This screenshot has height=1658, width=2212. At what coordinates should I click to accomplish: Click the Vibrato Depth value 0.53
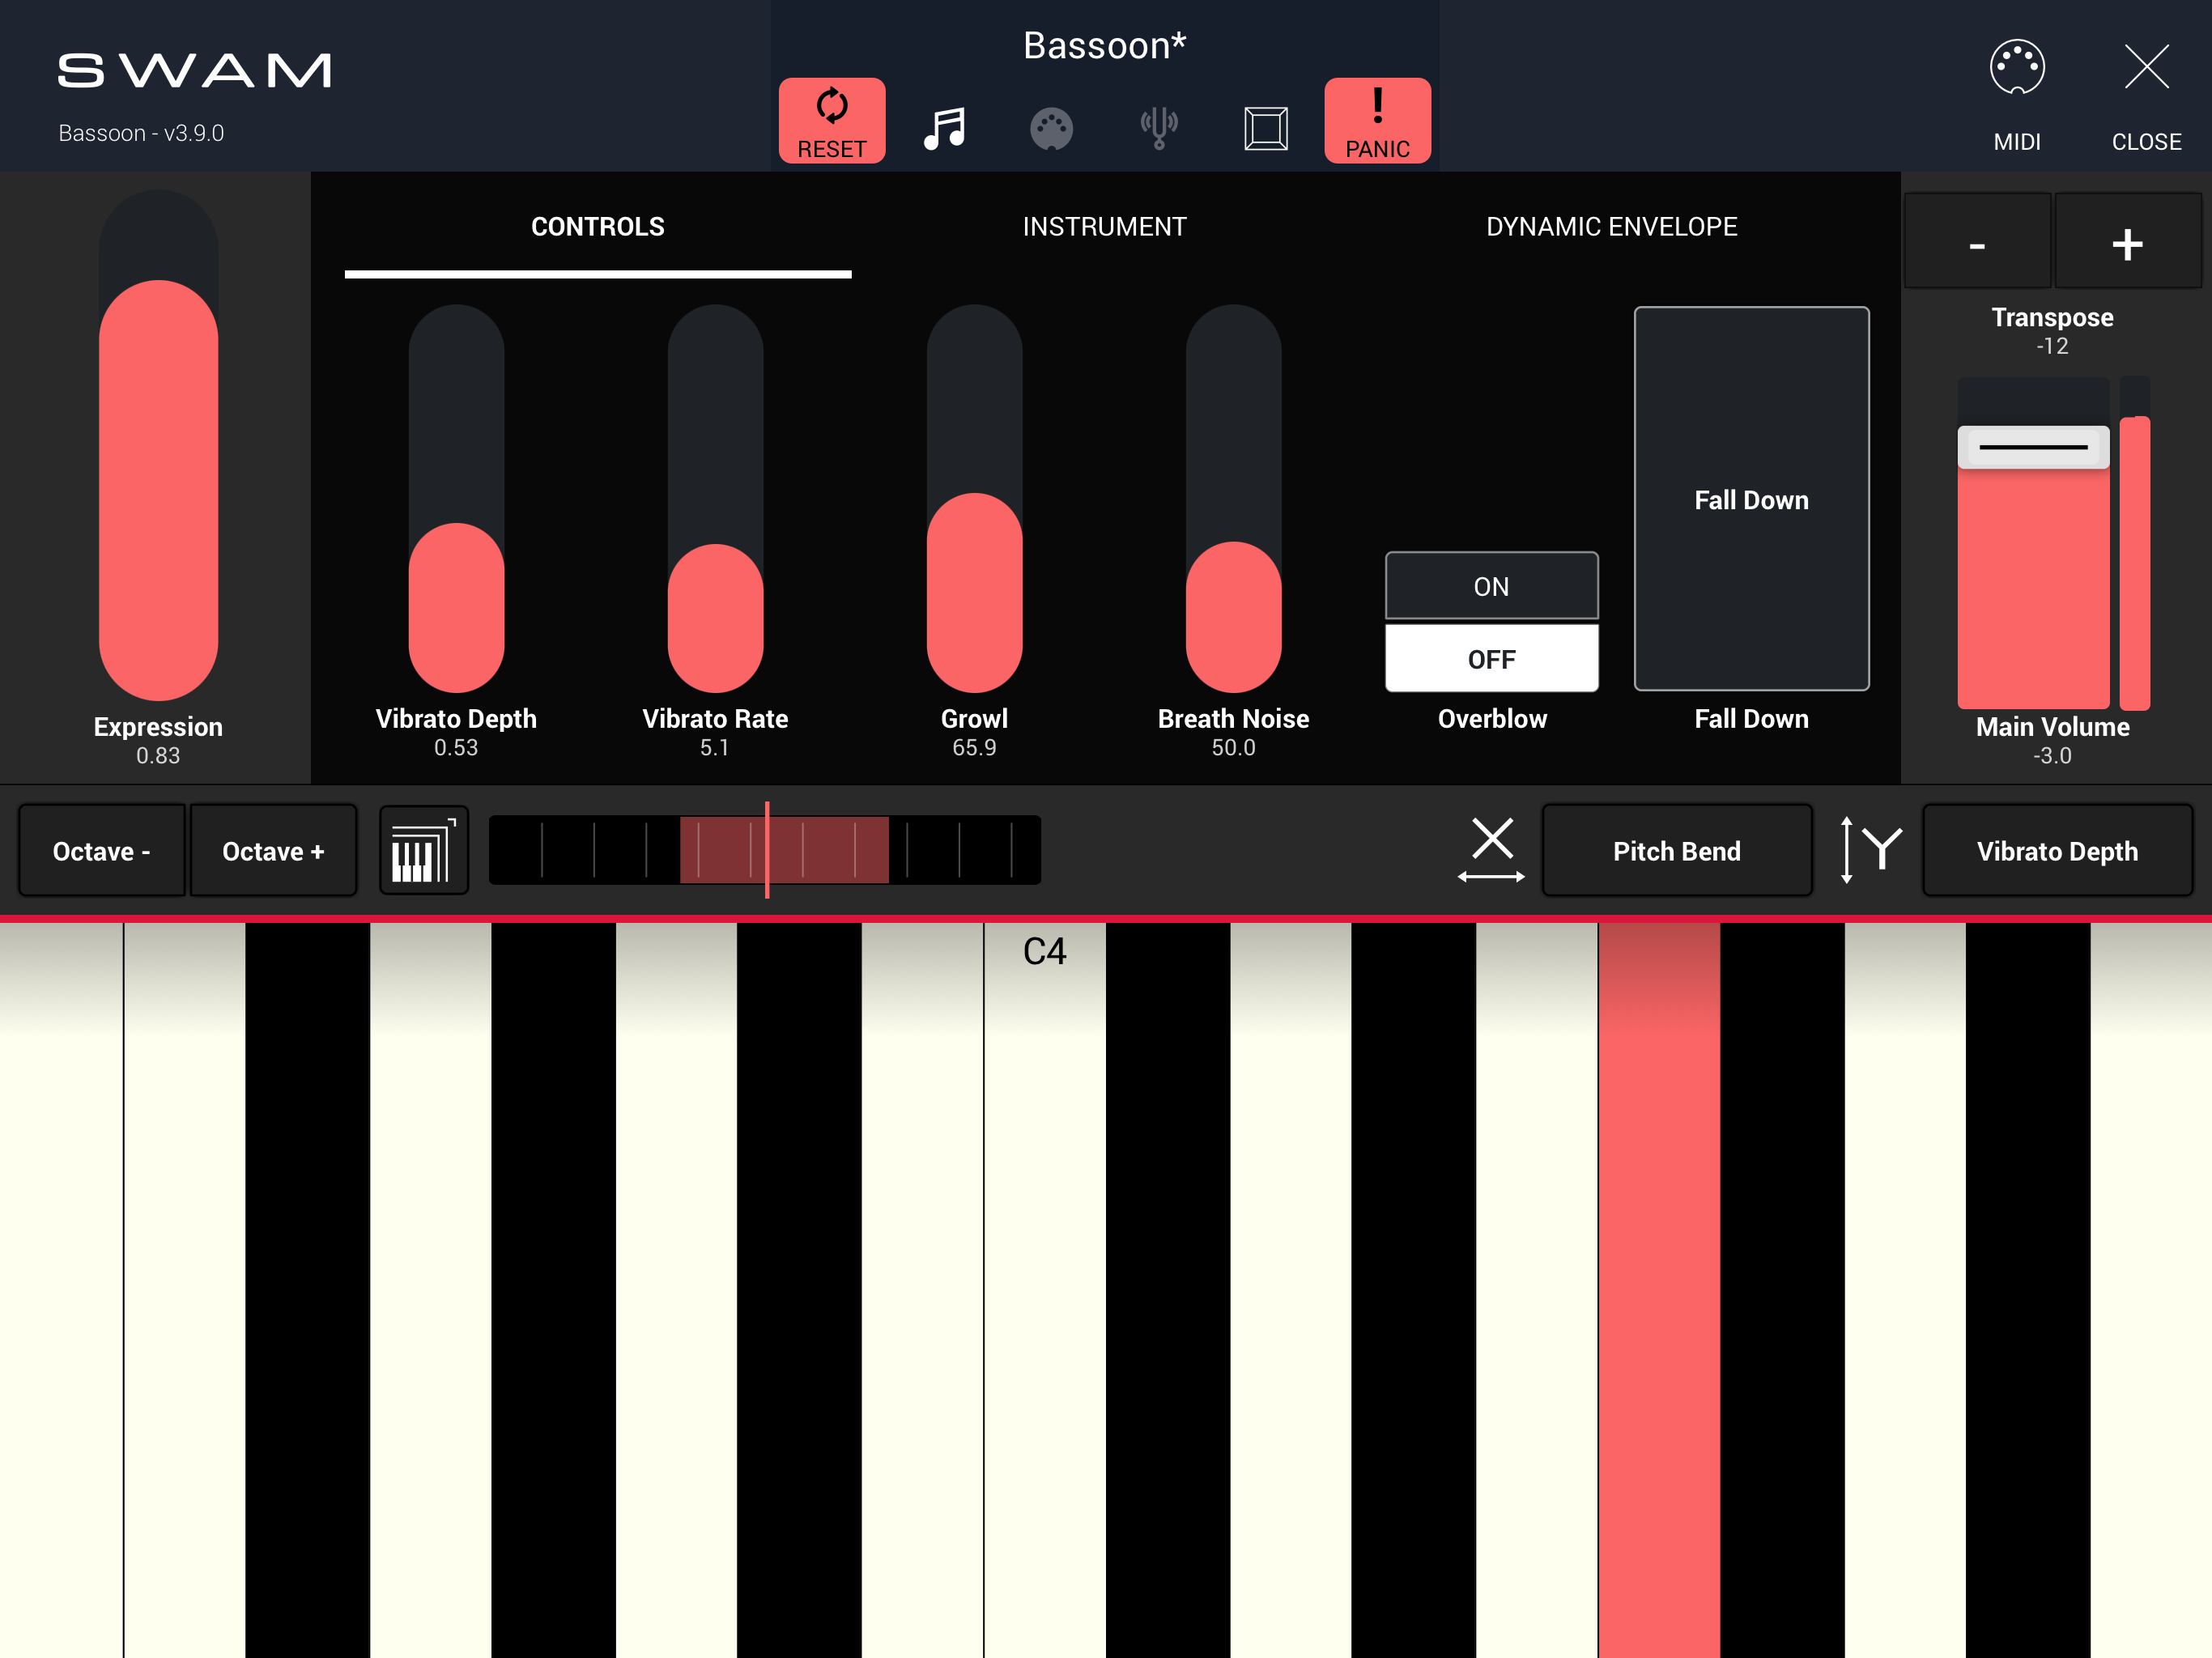click(x=456, y=748)
